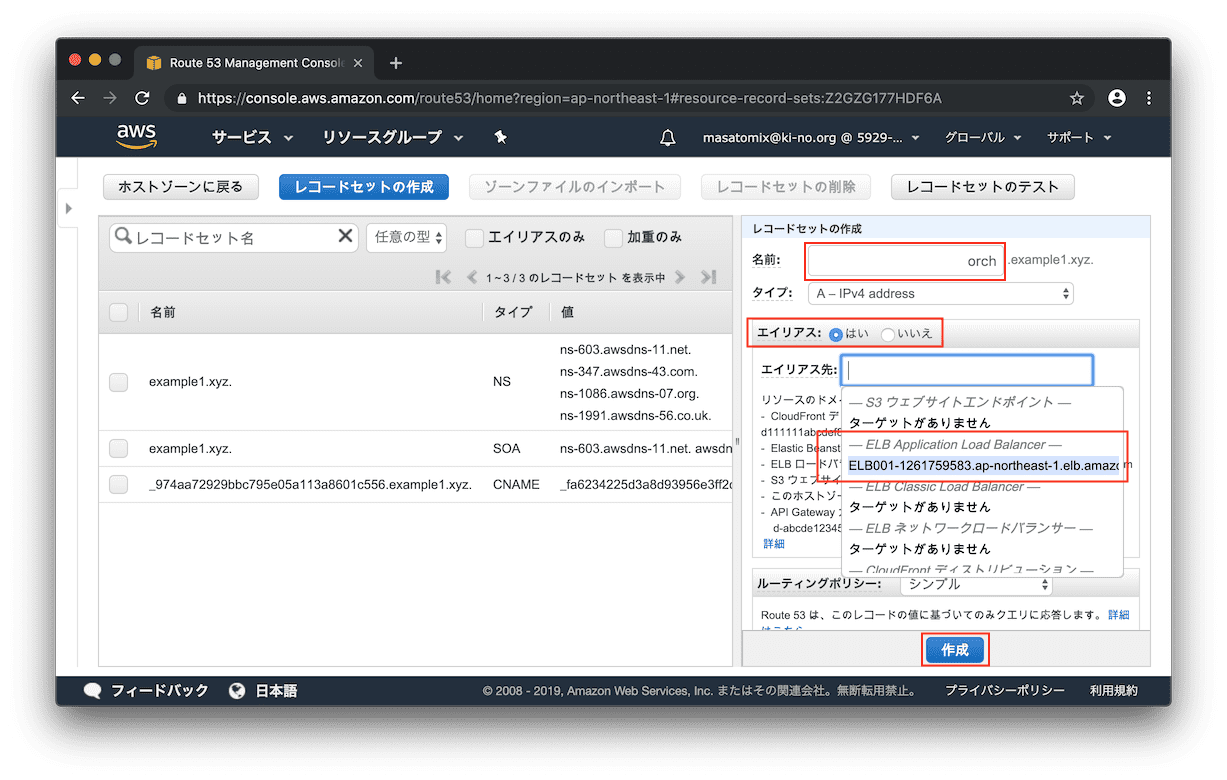1227x780 pixels.
Task: Open the リソースグループ menu
Action: coord(393,137)
